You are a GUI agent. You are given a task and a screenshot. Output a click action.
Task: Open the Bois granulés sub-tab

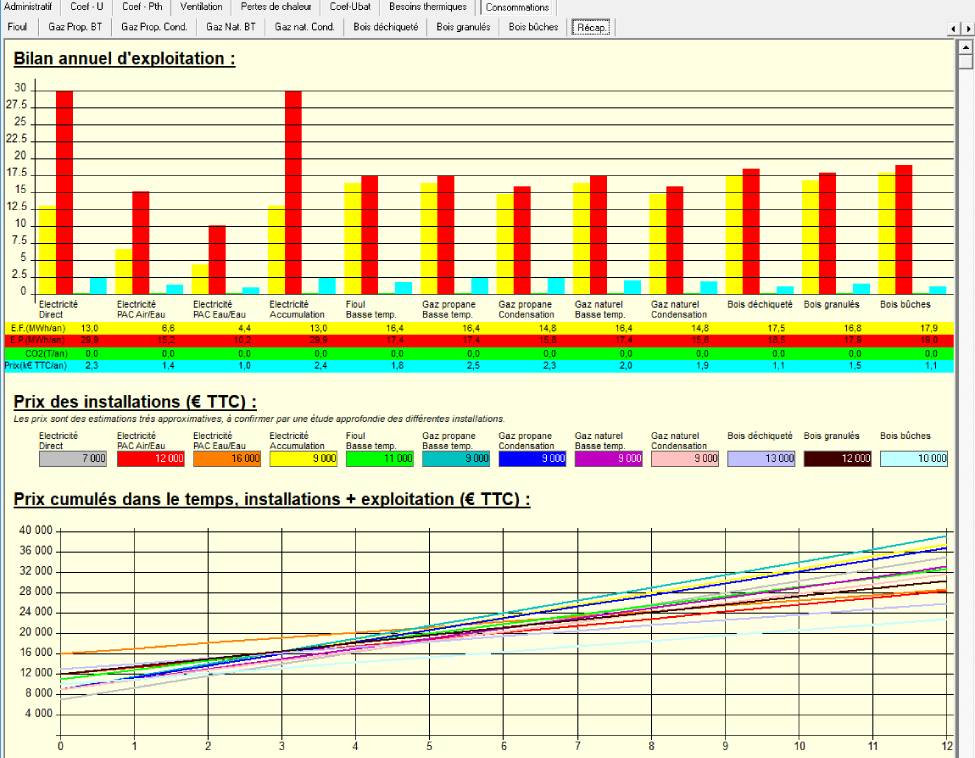pos(463,27)
